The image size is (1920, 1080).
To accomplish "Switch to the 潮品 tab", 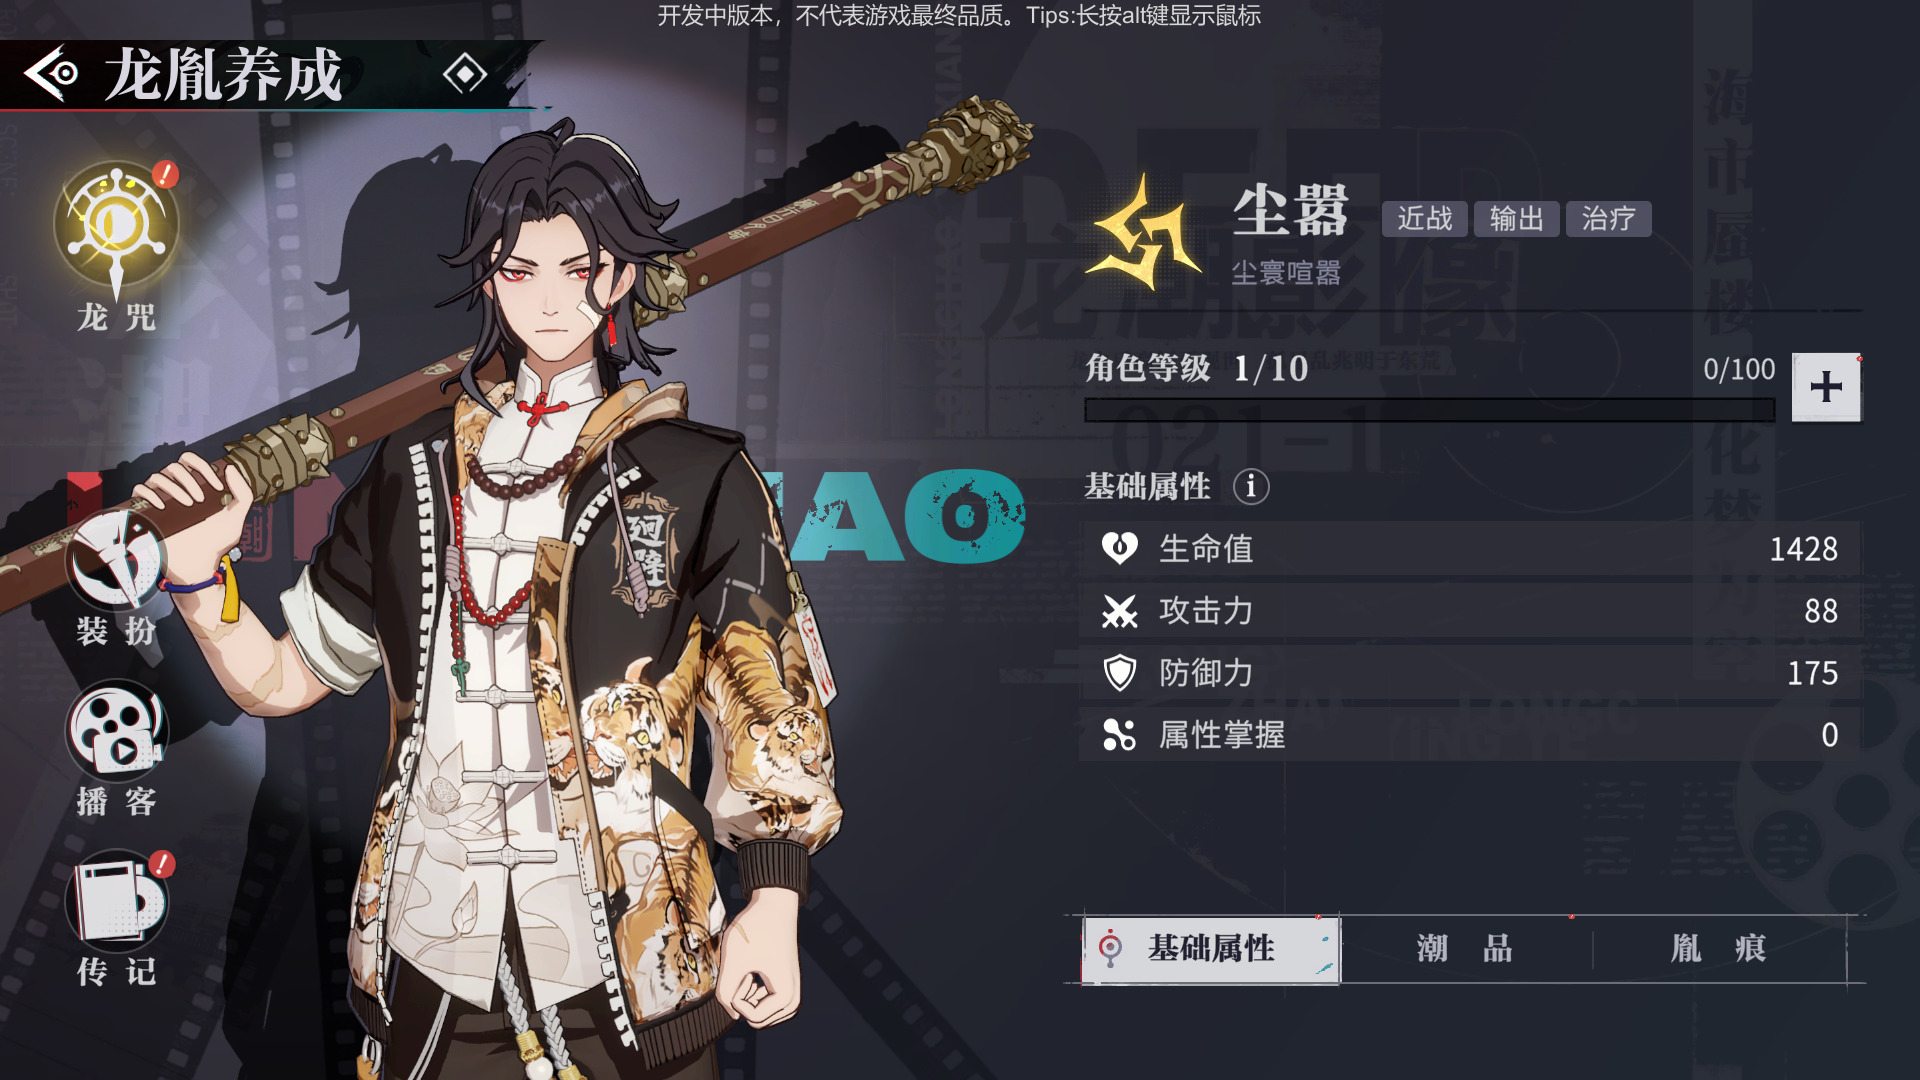I will click(x=1465, y=948).
